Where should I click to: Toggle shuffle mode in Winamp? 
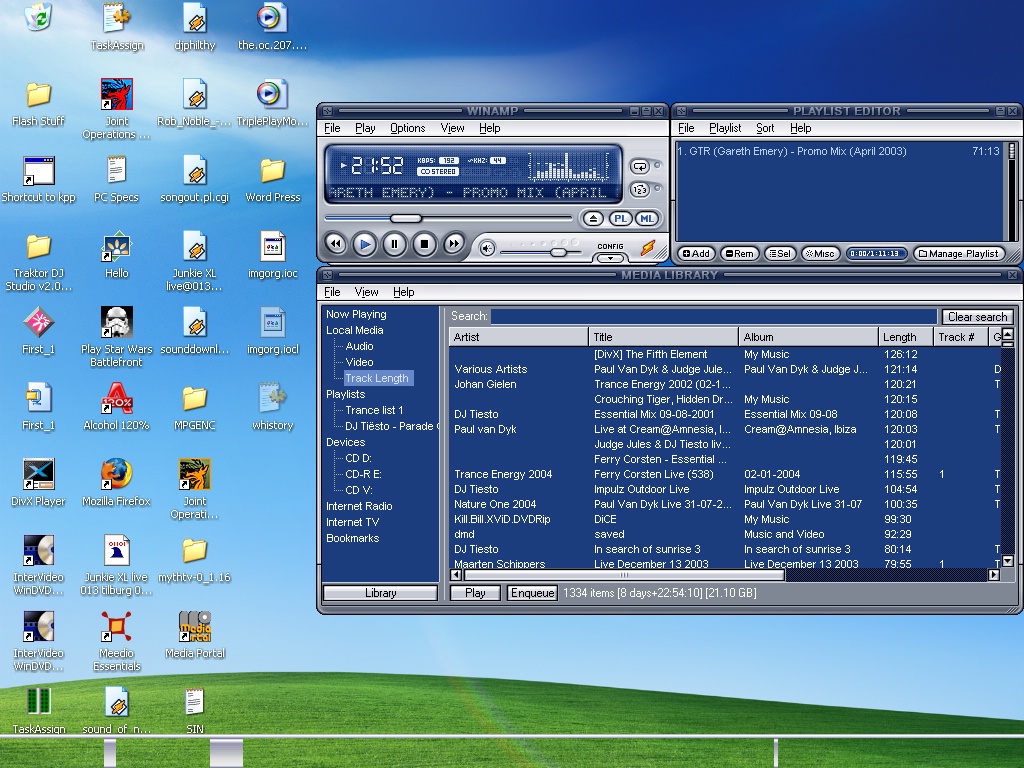(639, 190)
